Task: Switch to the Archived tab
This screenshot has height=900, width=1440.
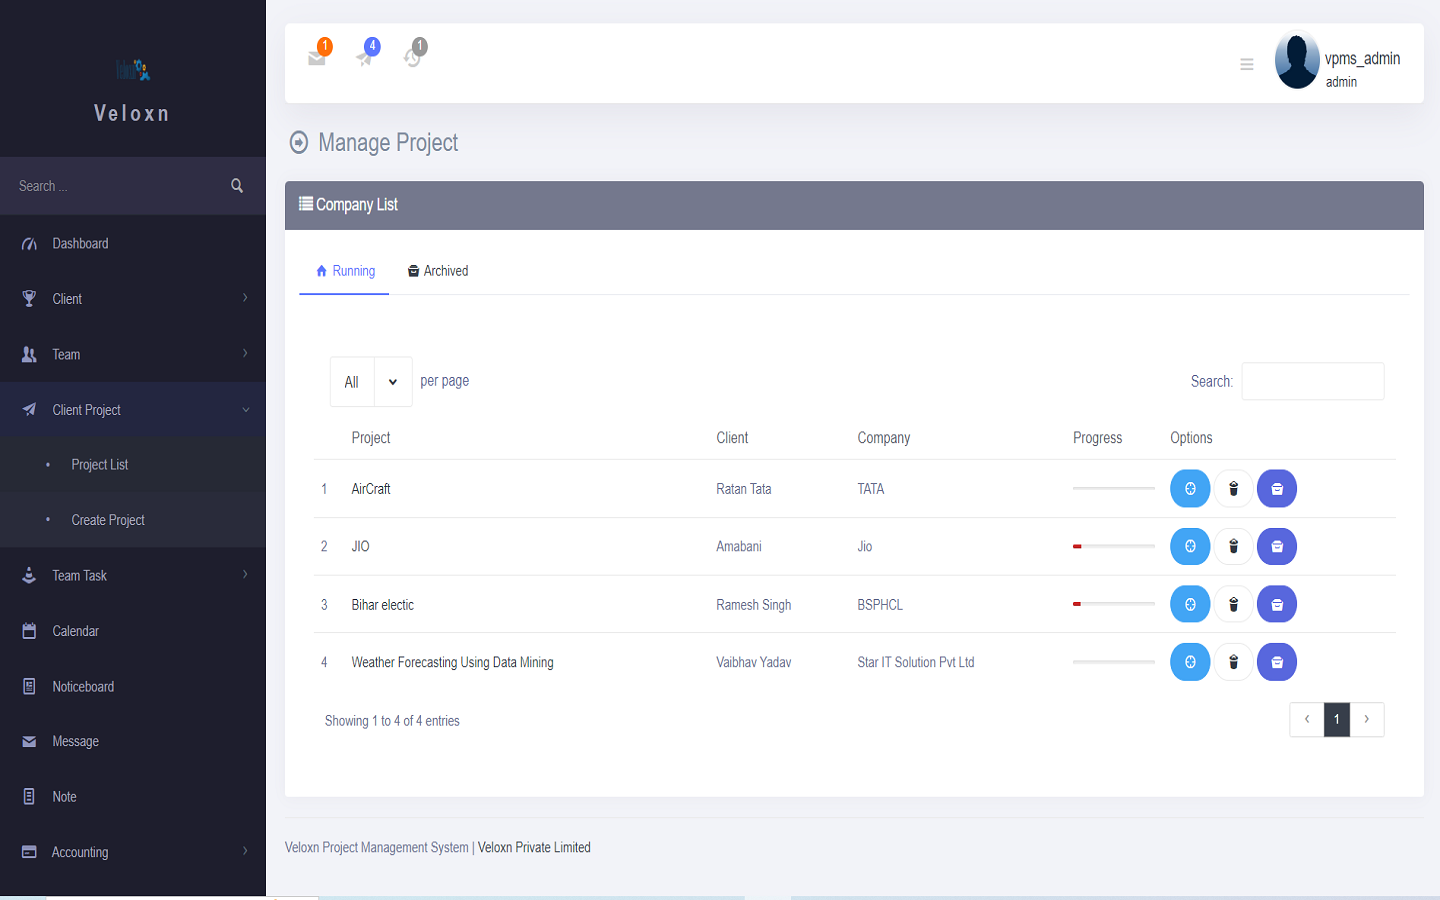Action: pyautogui.click(x=438, y=270)
